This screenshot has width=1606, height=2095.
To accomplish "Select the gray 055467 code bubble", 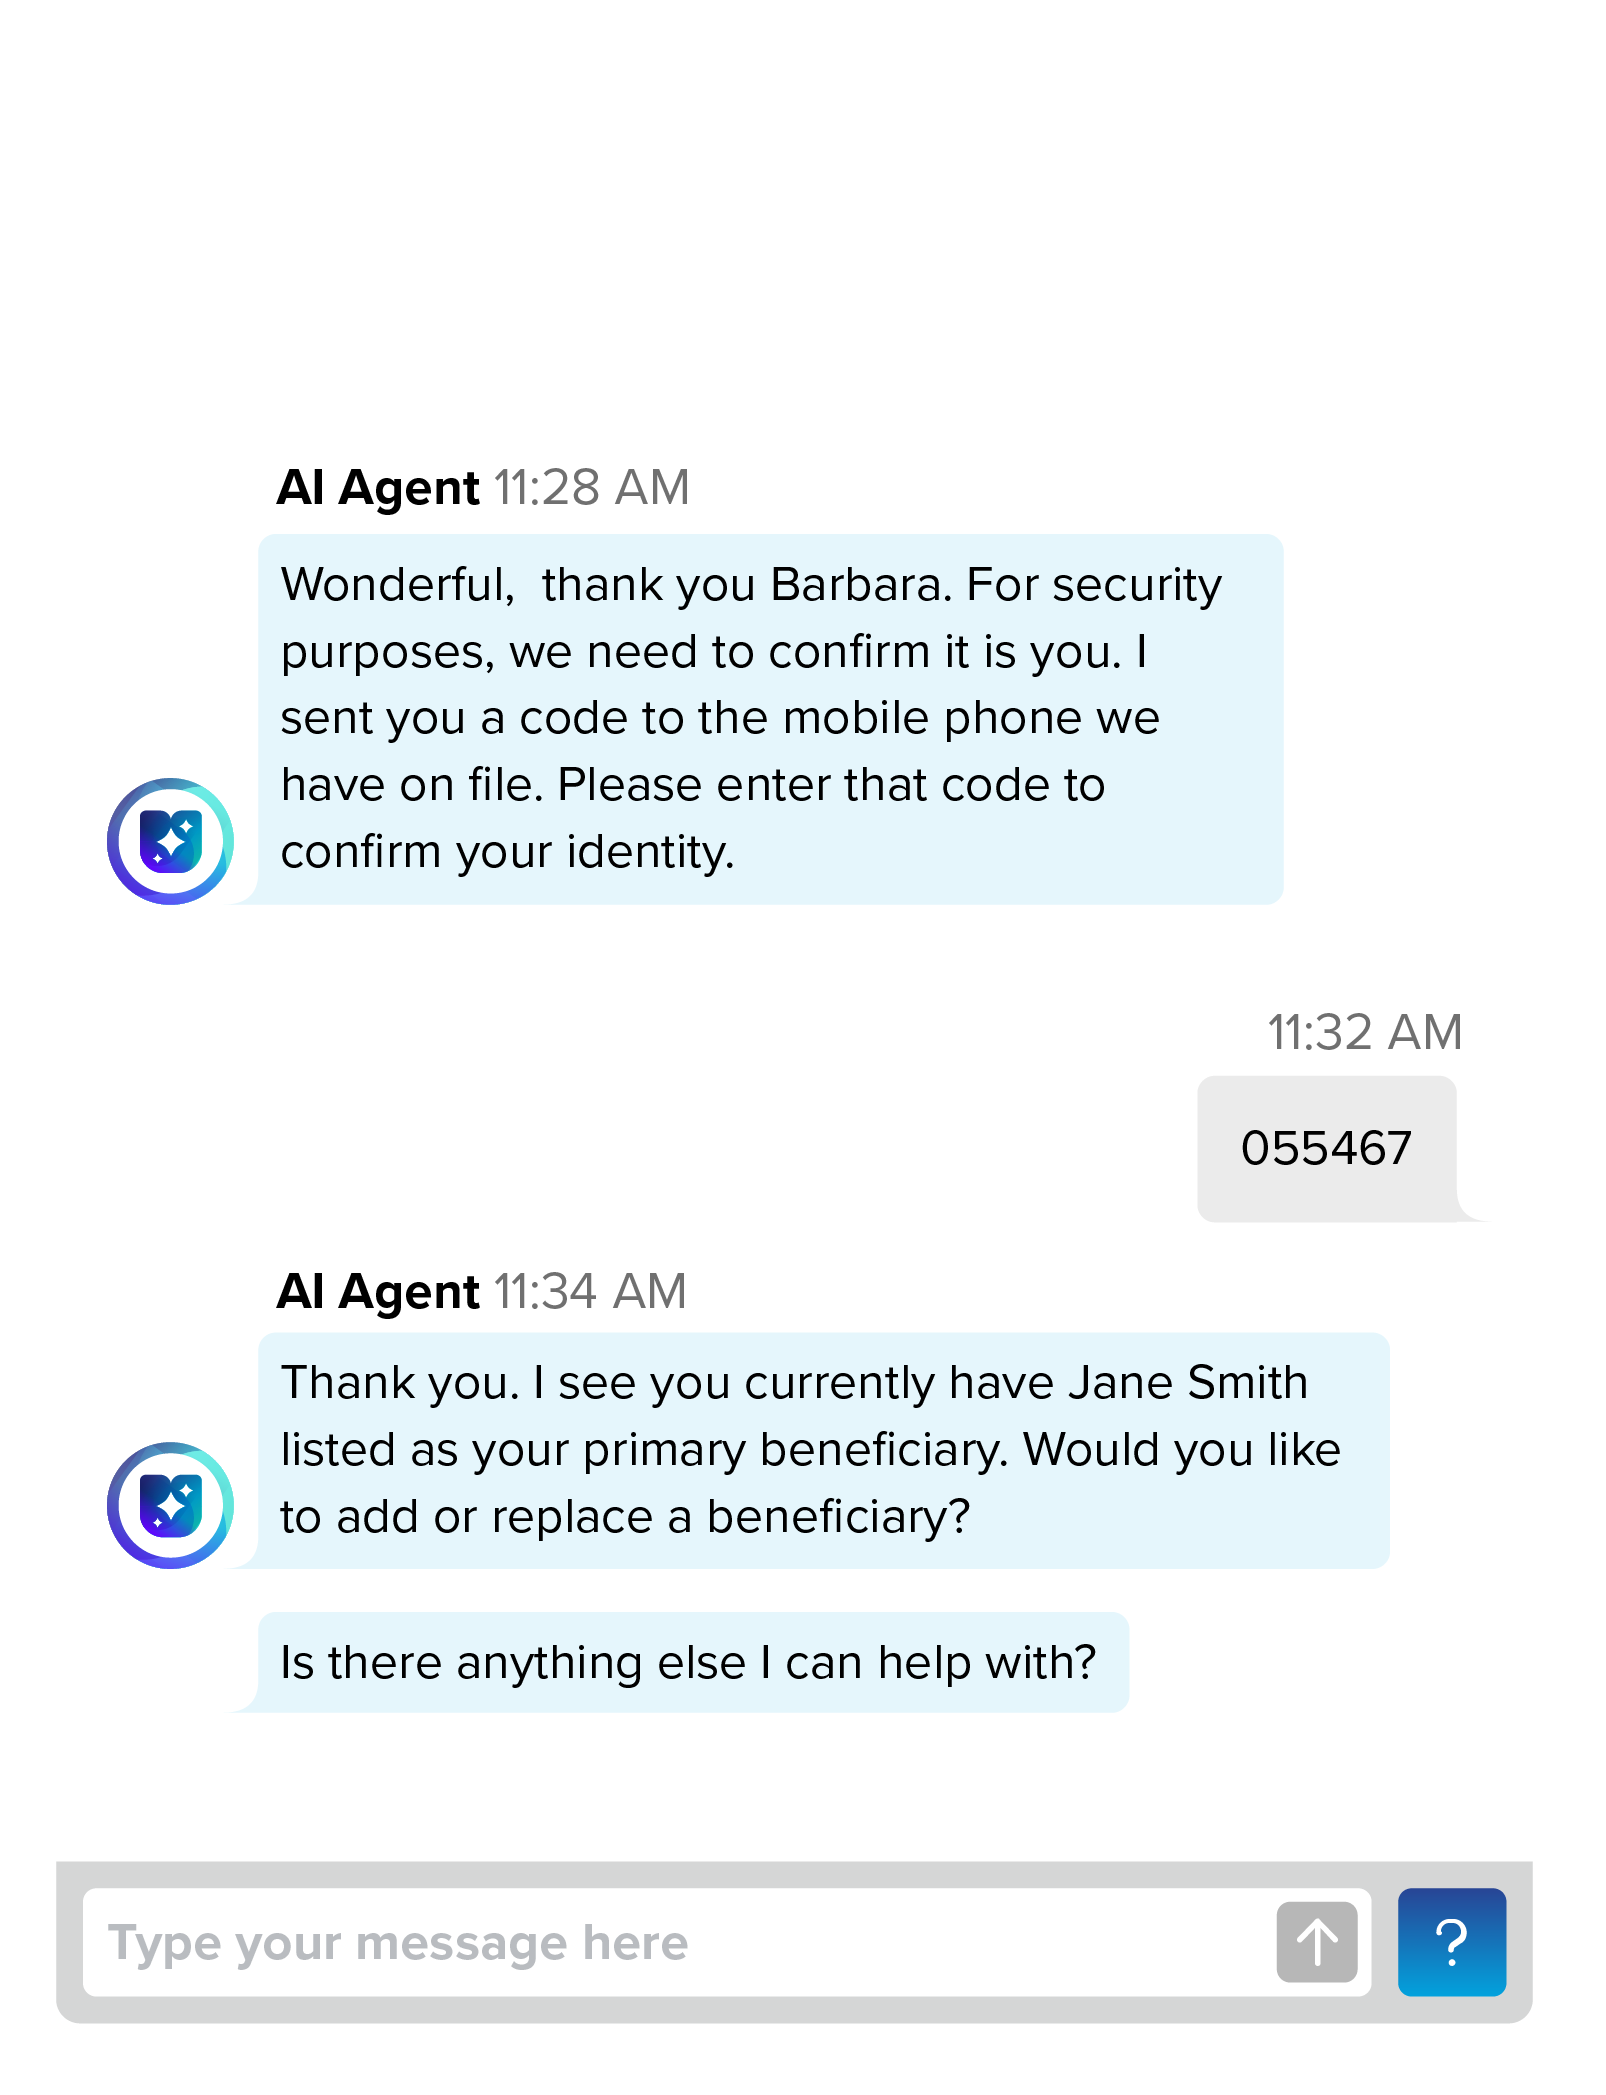I will click(1327, 1148).
